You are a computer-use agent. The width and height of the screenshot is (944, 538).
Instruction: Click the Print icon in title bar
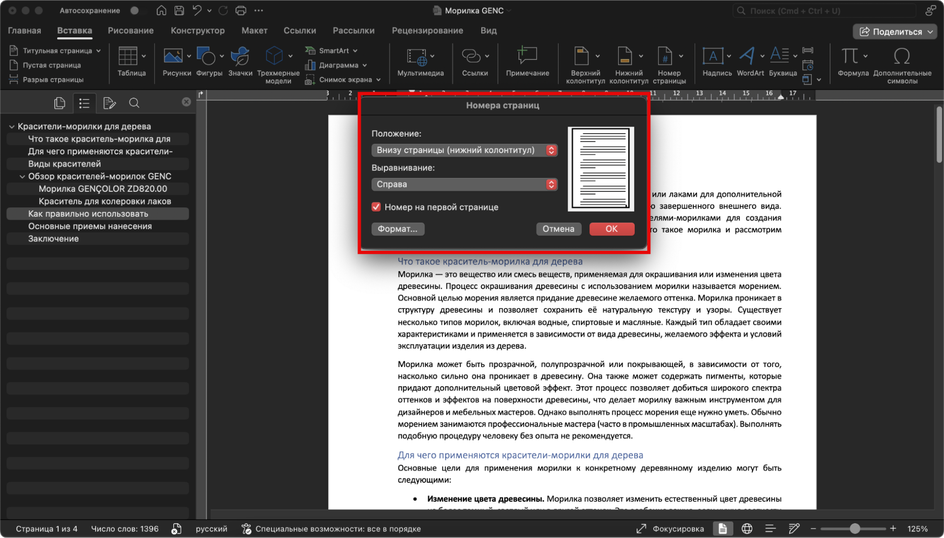241,10
